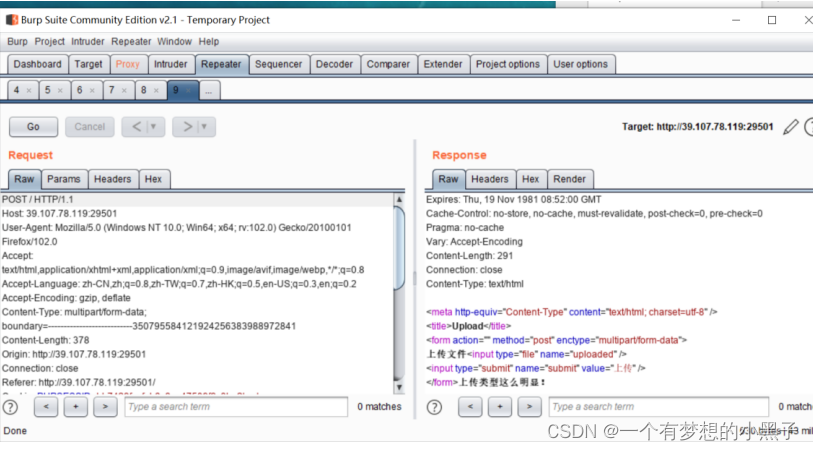This screenshot has width=813, height=450.
Task: Show request Headers view
Action: [x=113, y=179]
